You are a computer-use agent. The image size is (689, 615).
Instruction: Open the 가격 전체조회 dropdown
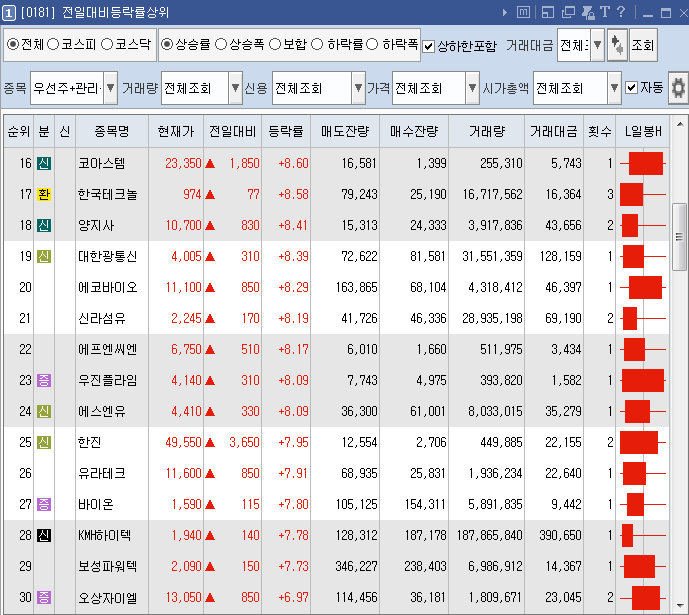pyautogui.click(x=472, y=88)
